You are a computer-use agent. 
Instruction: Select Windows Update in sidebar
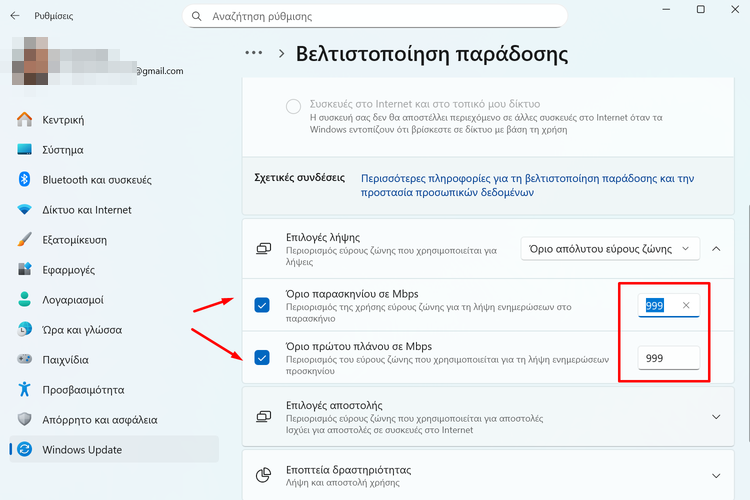[82, 449]
